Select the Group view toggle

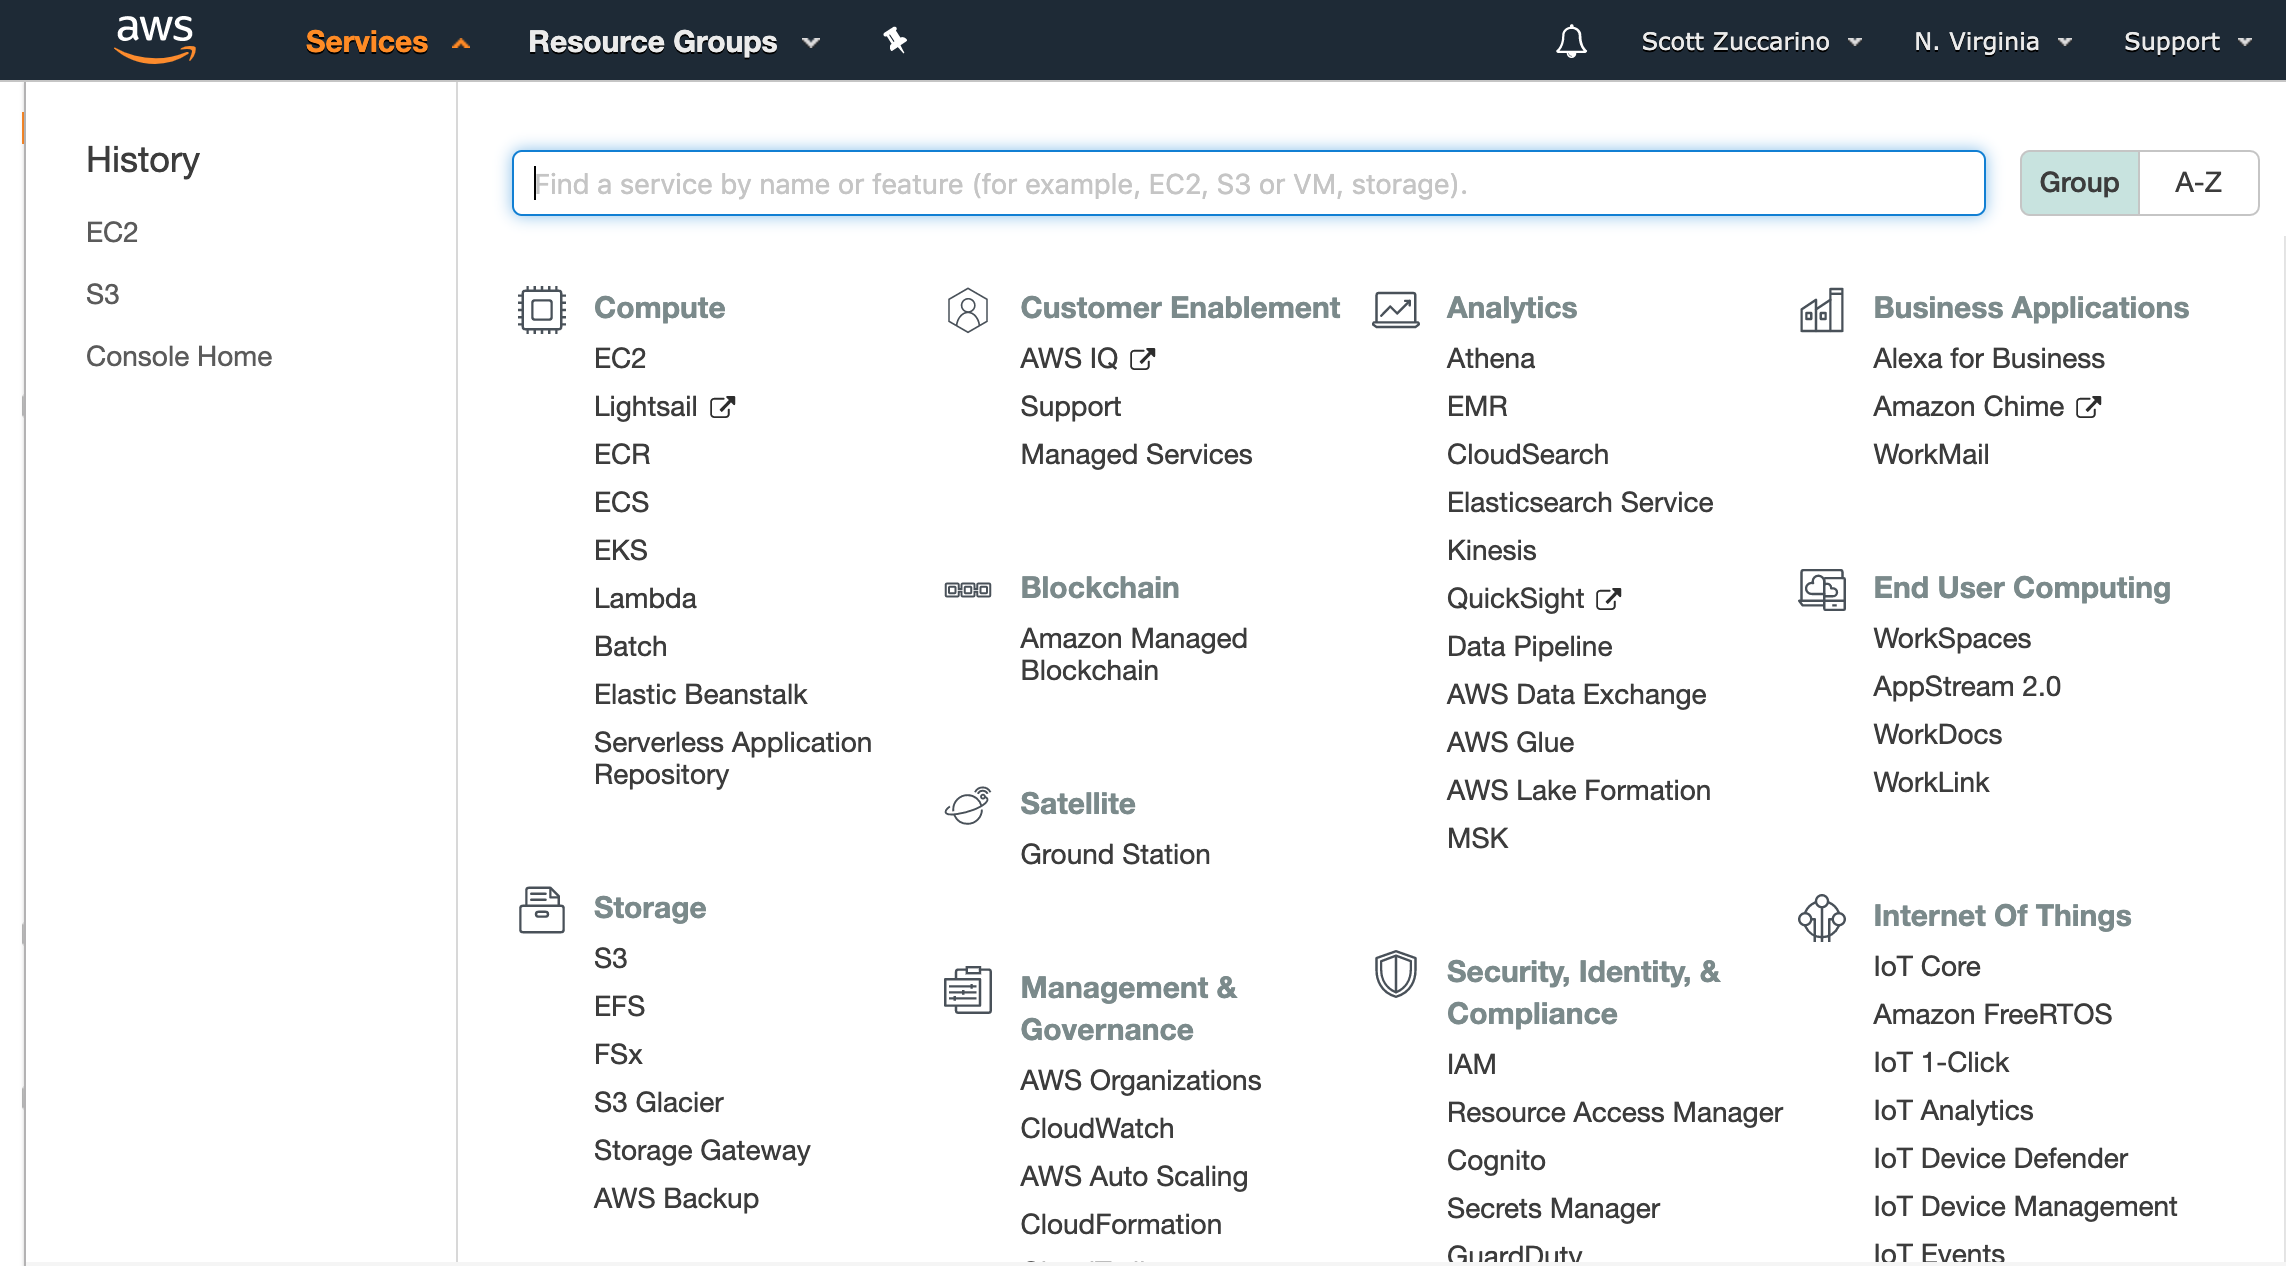pos(2079,182)
